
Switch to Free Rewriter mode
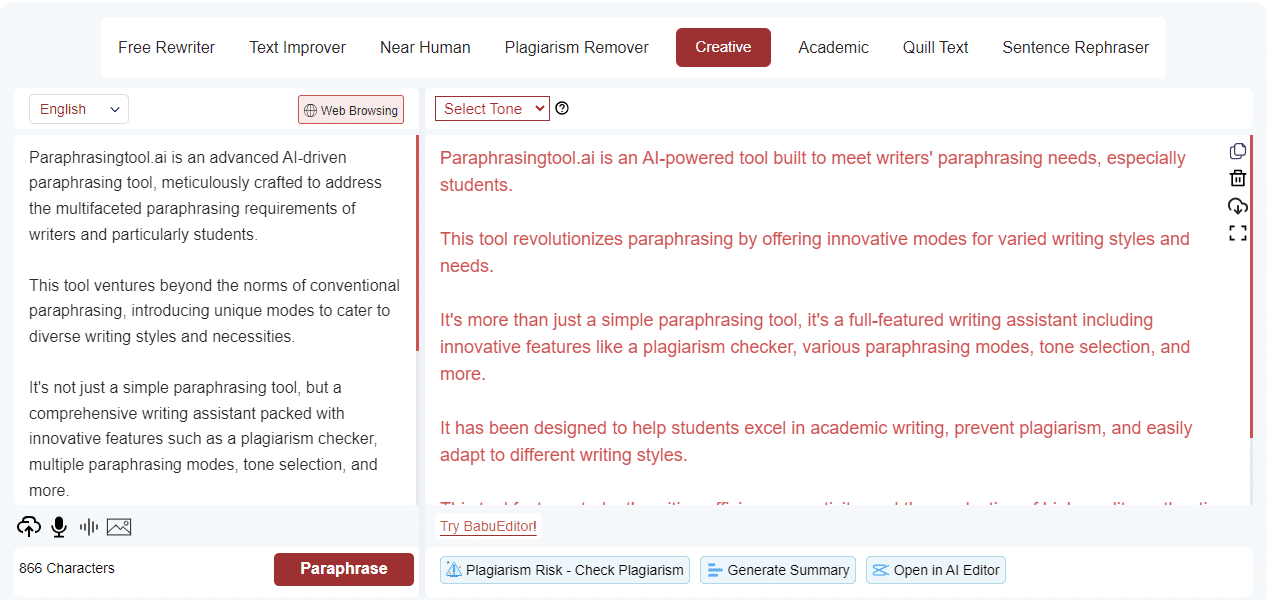[166, 47]
